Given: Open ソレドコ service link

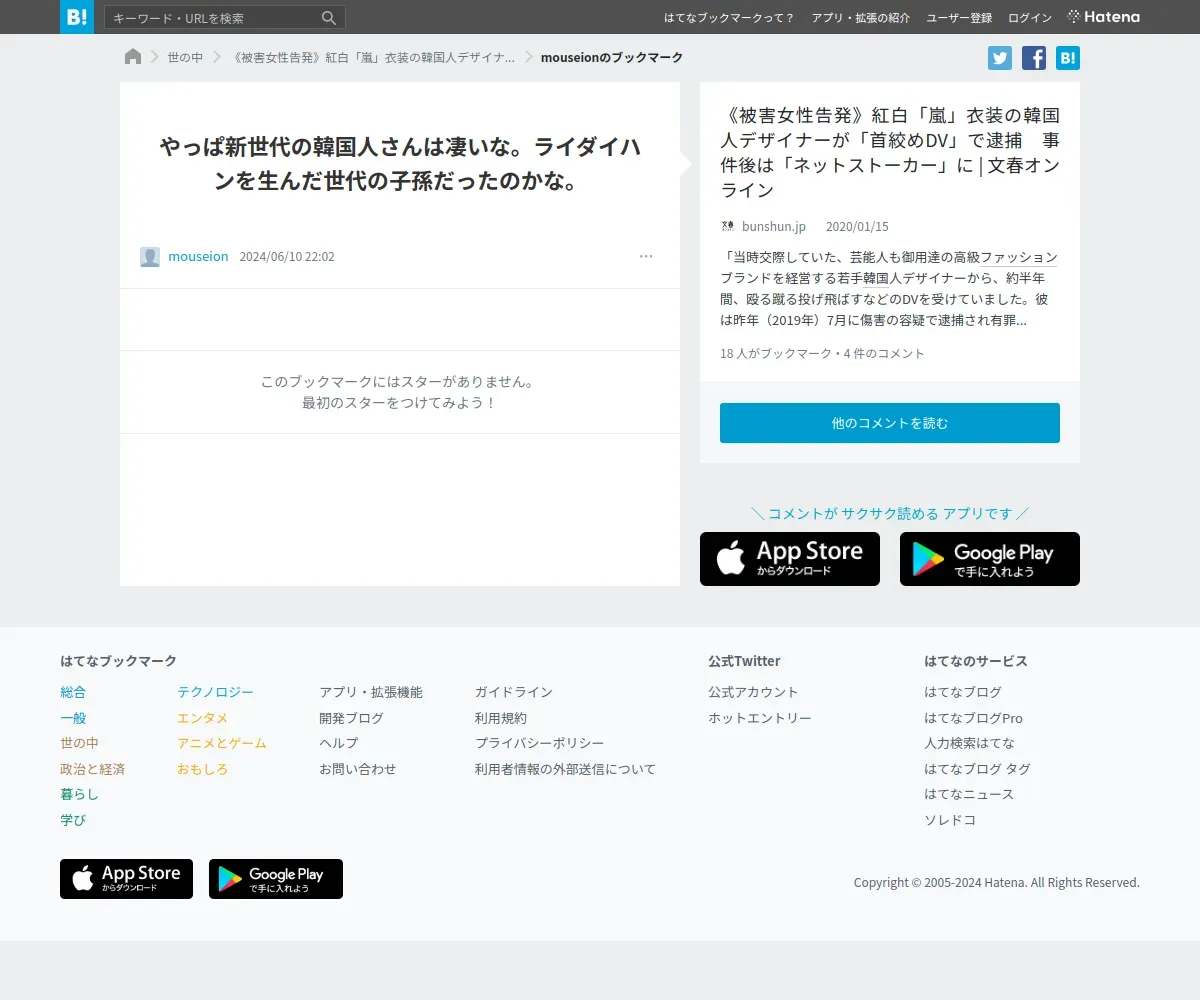Looking at the screenshot, I should click(950, 820).
